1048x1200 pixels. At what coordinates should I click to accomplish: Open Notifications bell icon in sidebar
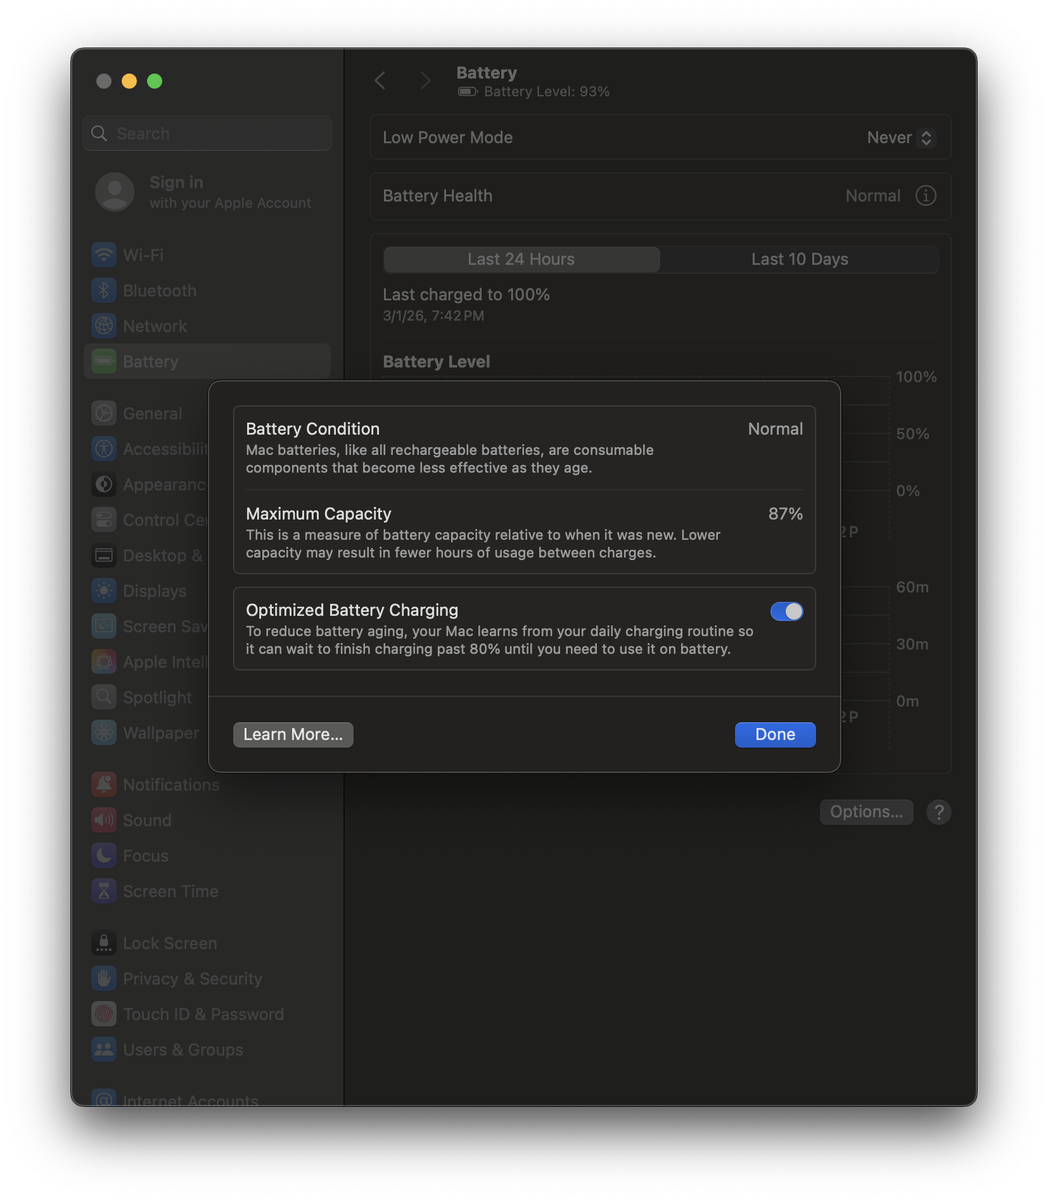(x=104, y=785)
